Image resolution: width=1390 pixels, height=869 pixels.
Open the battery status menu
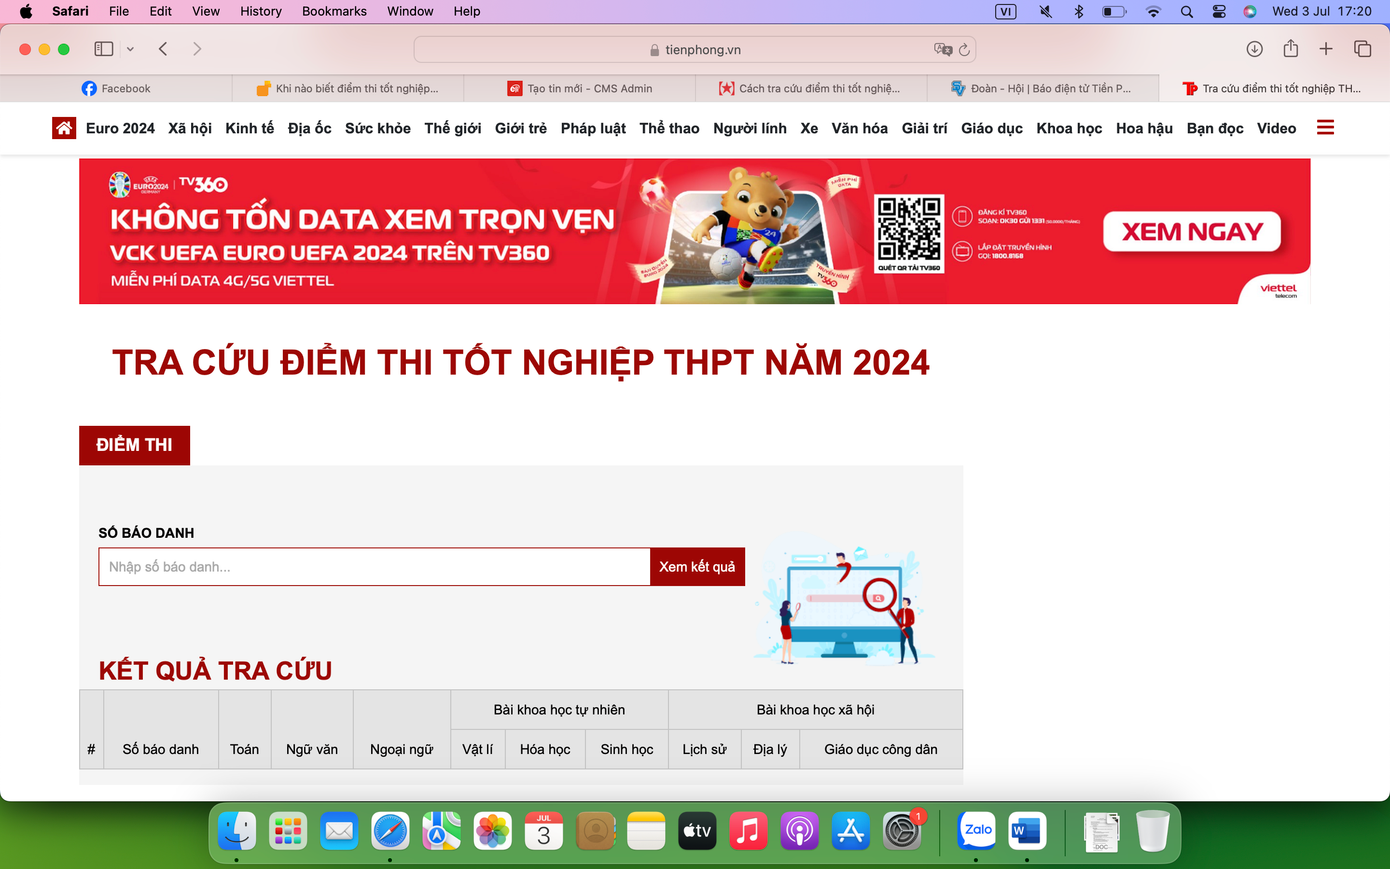click(x=1114, y=11)
